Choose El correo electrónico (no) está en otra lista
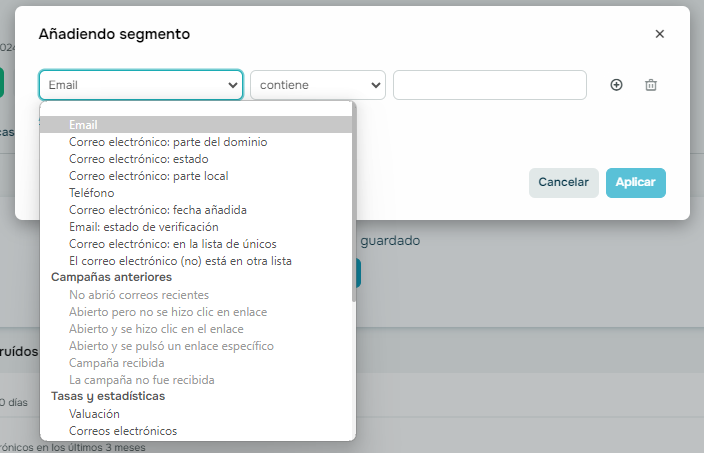Screen dimensions: 704x453 [x=196, y=261]
